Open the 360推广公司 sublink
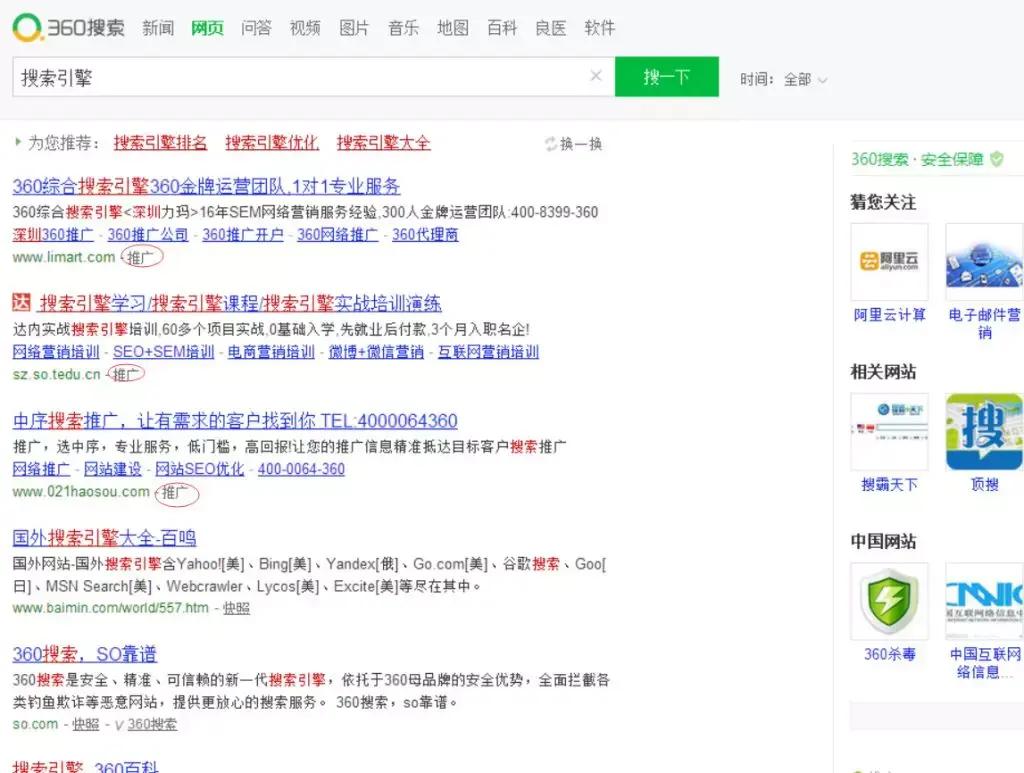The height and width of the screenshot is (773, 1024). (148, 234)
